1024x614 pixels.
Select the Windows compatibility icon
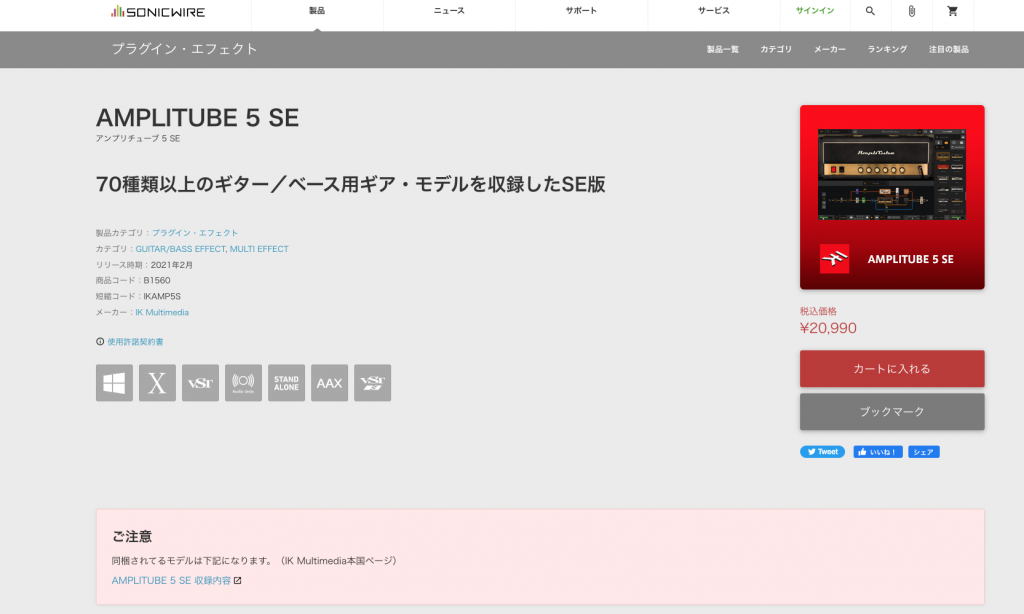pos(113,382)
